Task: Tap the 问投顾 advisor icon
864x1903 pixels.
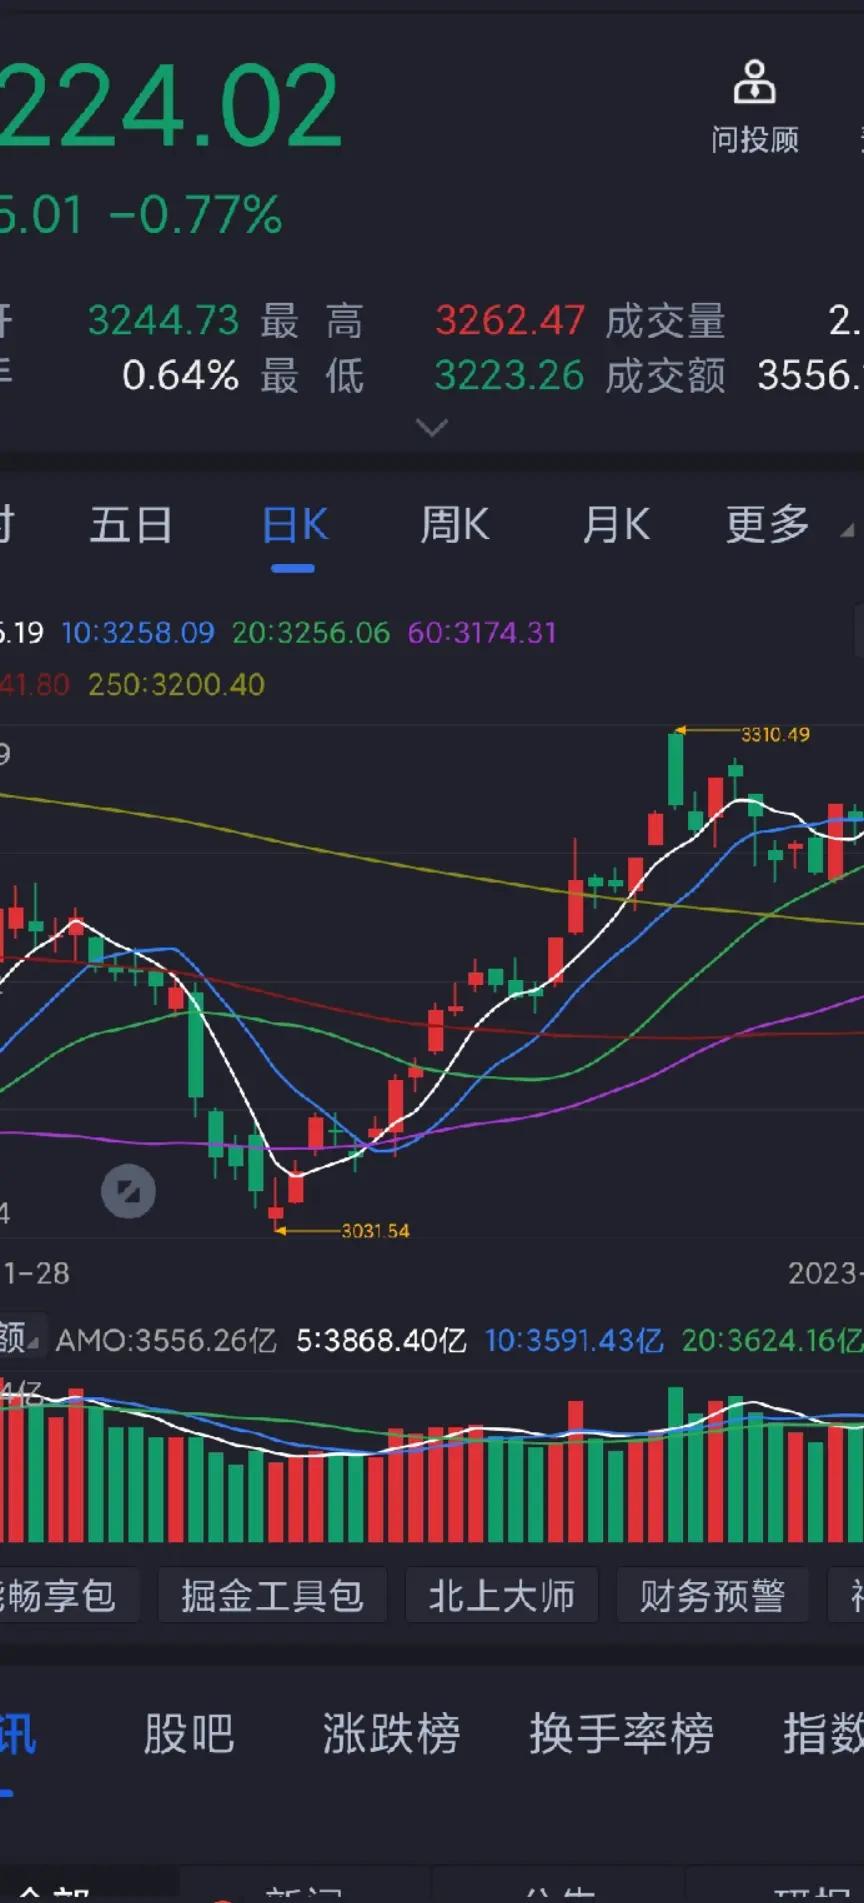Action: point(754,100)
